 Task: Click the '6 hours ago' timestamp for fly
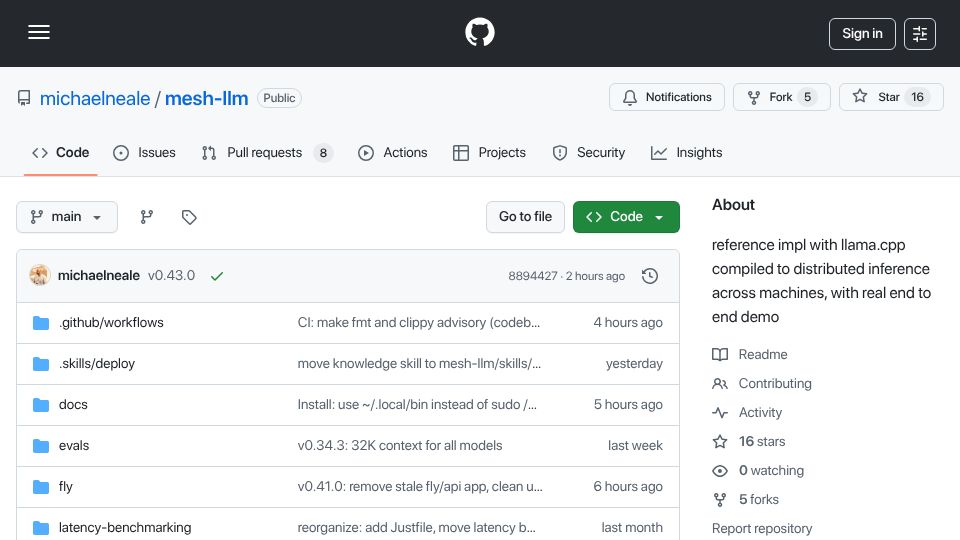pos(628,487)
